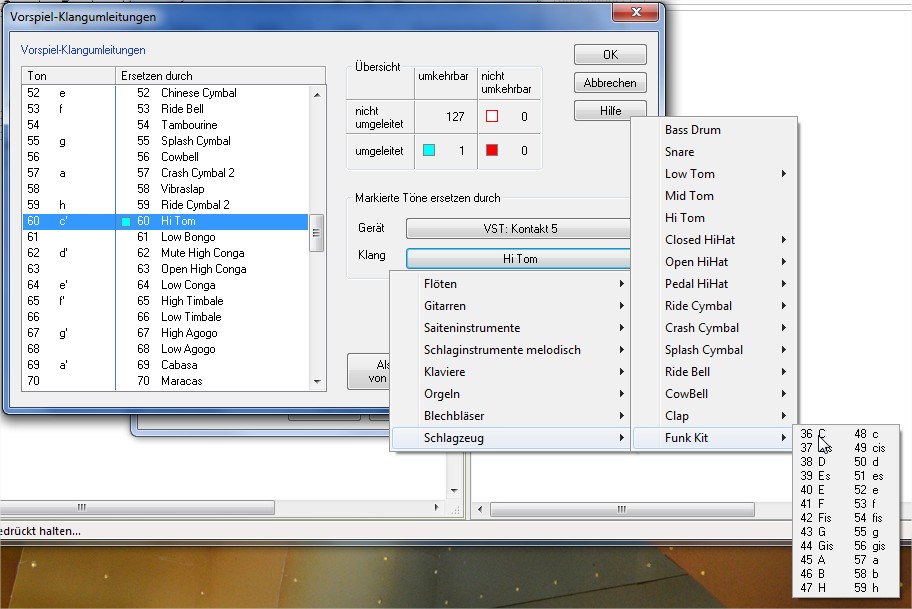Choose Snare in the drum submenu

[x=679, y=152]
